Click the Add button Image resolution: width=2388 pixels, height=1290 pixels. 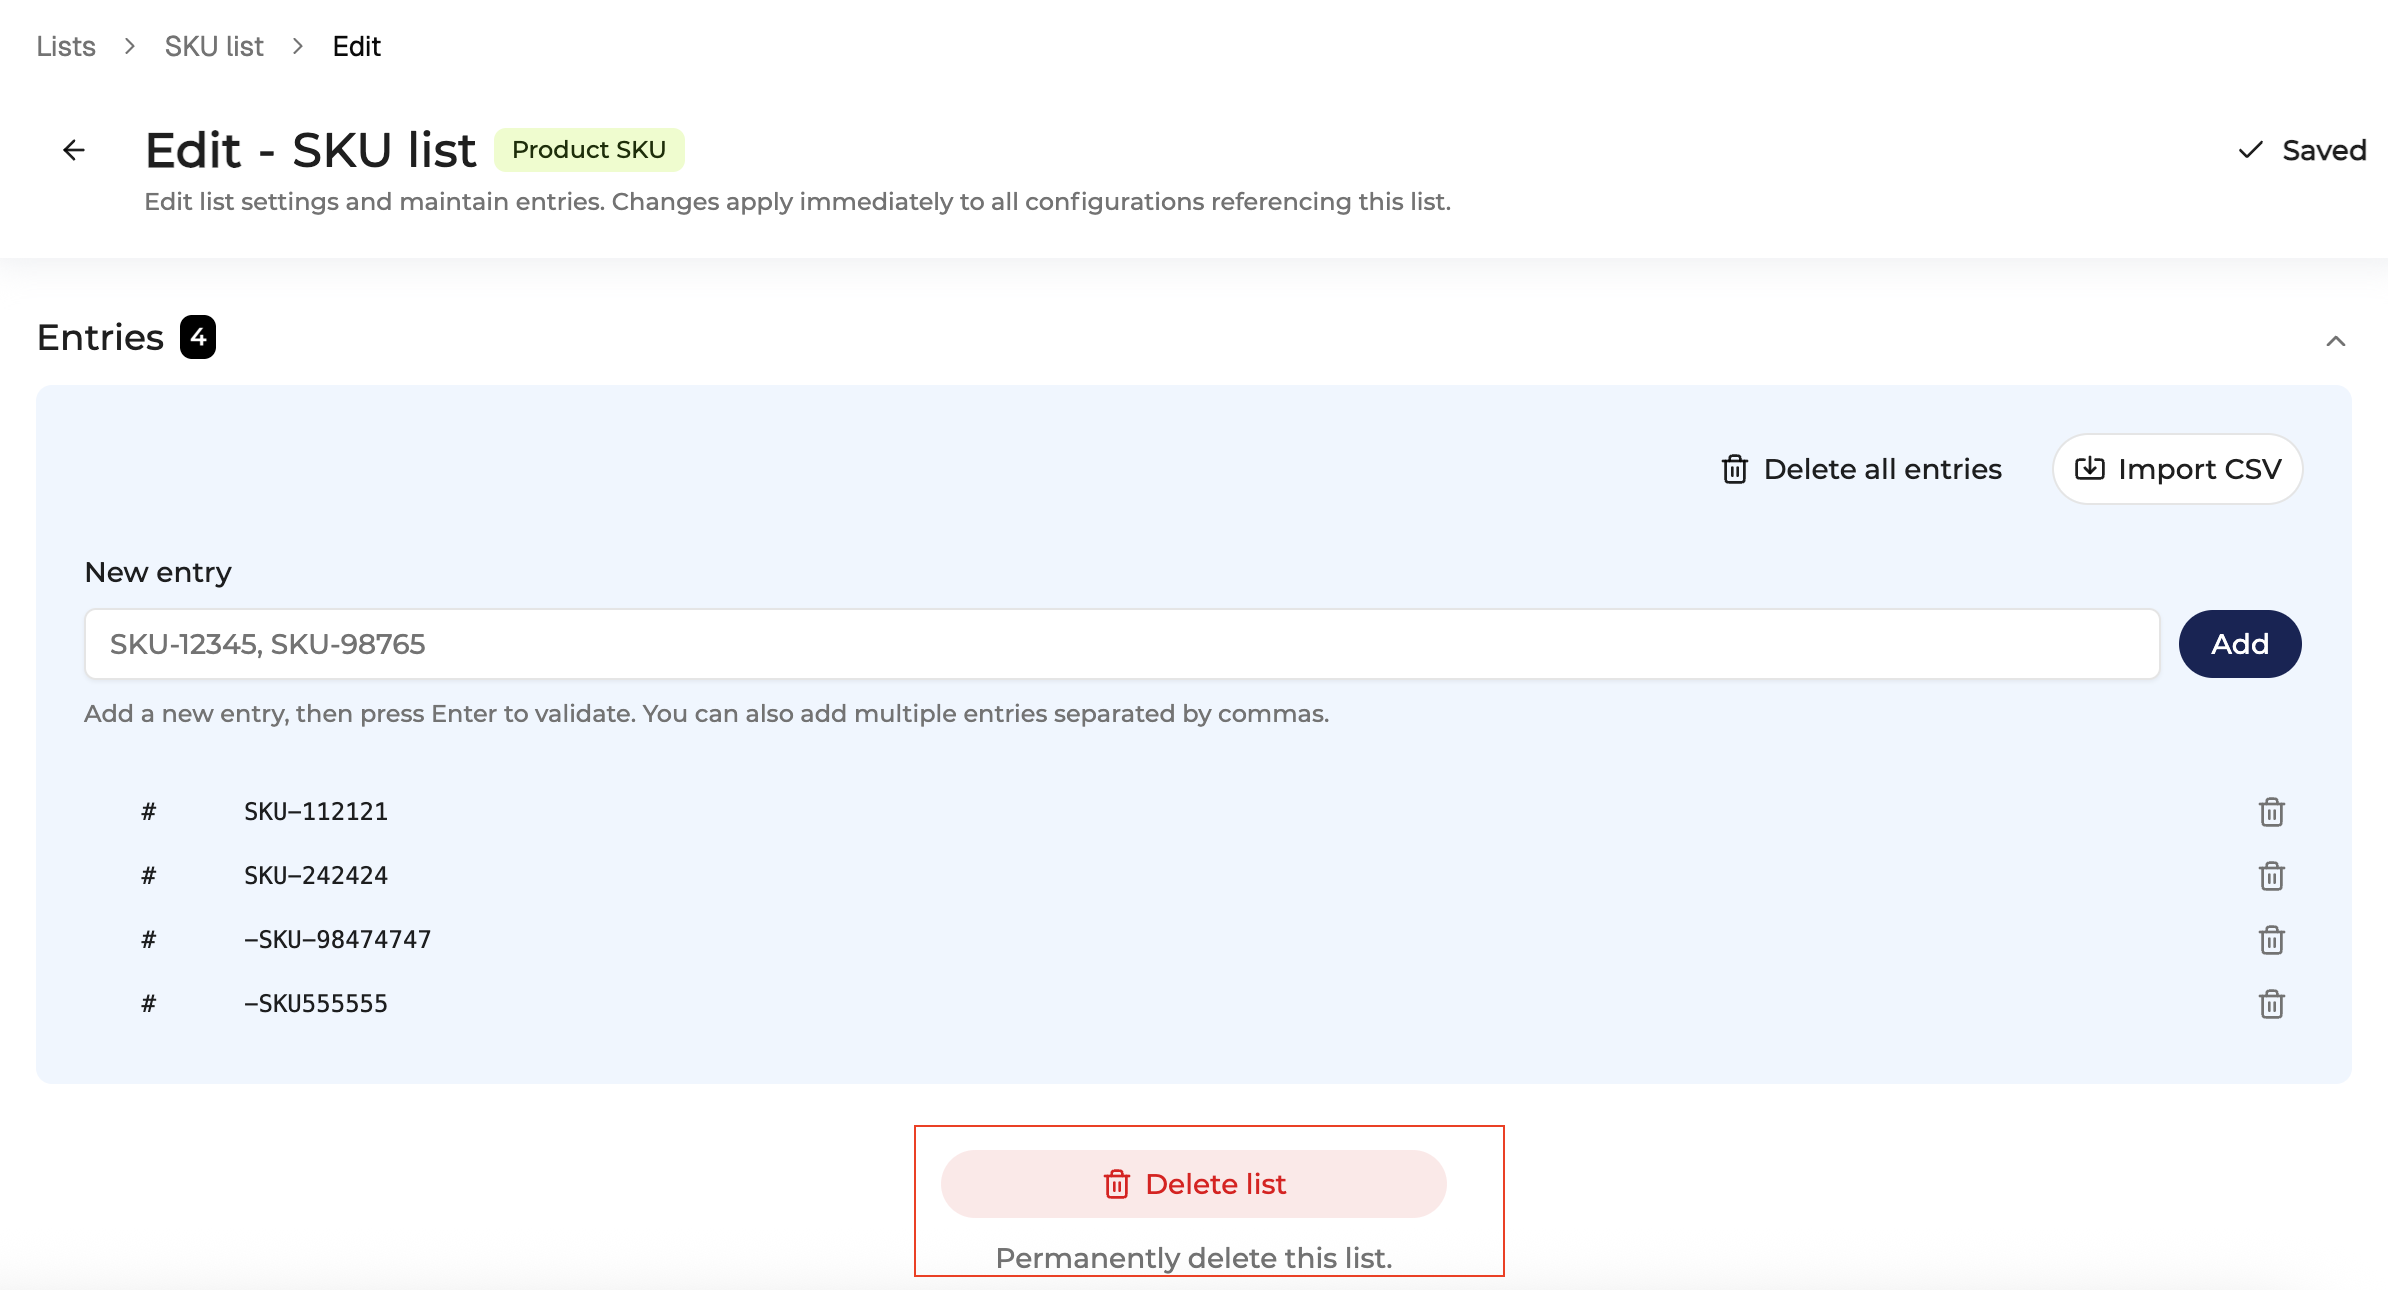[x=2239, y=644]
